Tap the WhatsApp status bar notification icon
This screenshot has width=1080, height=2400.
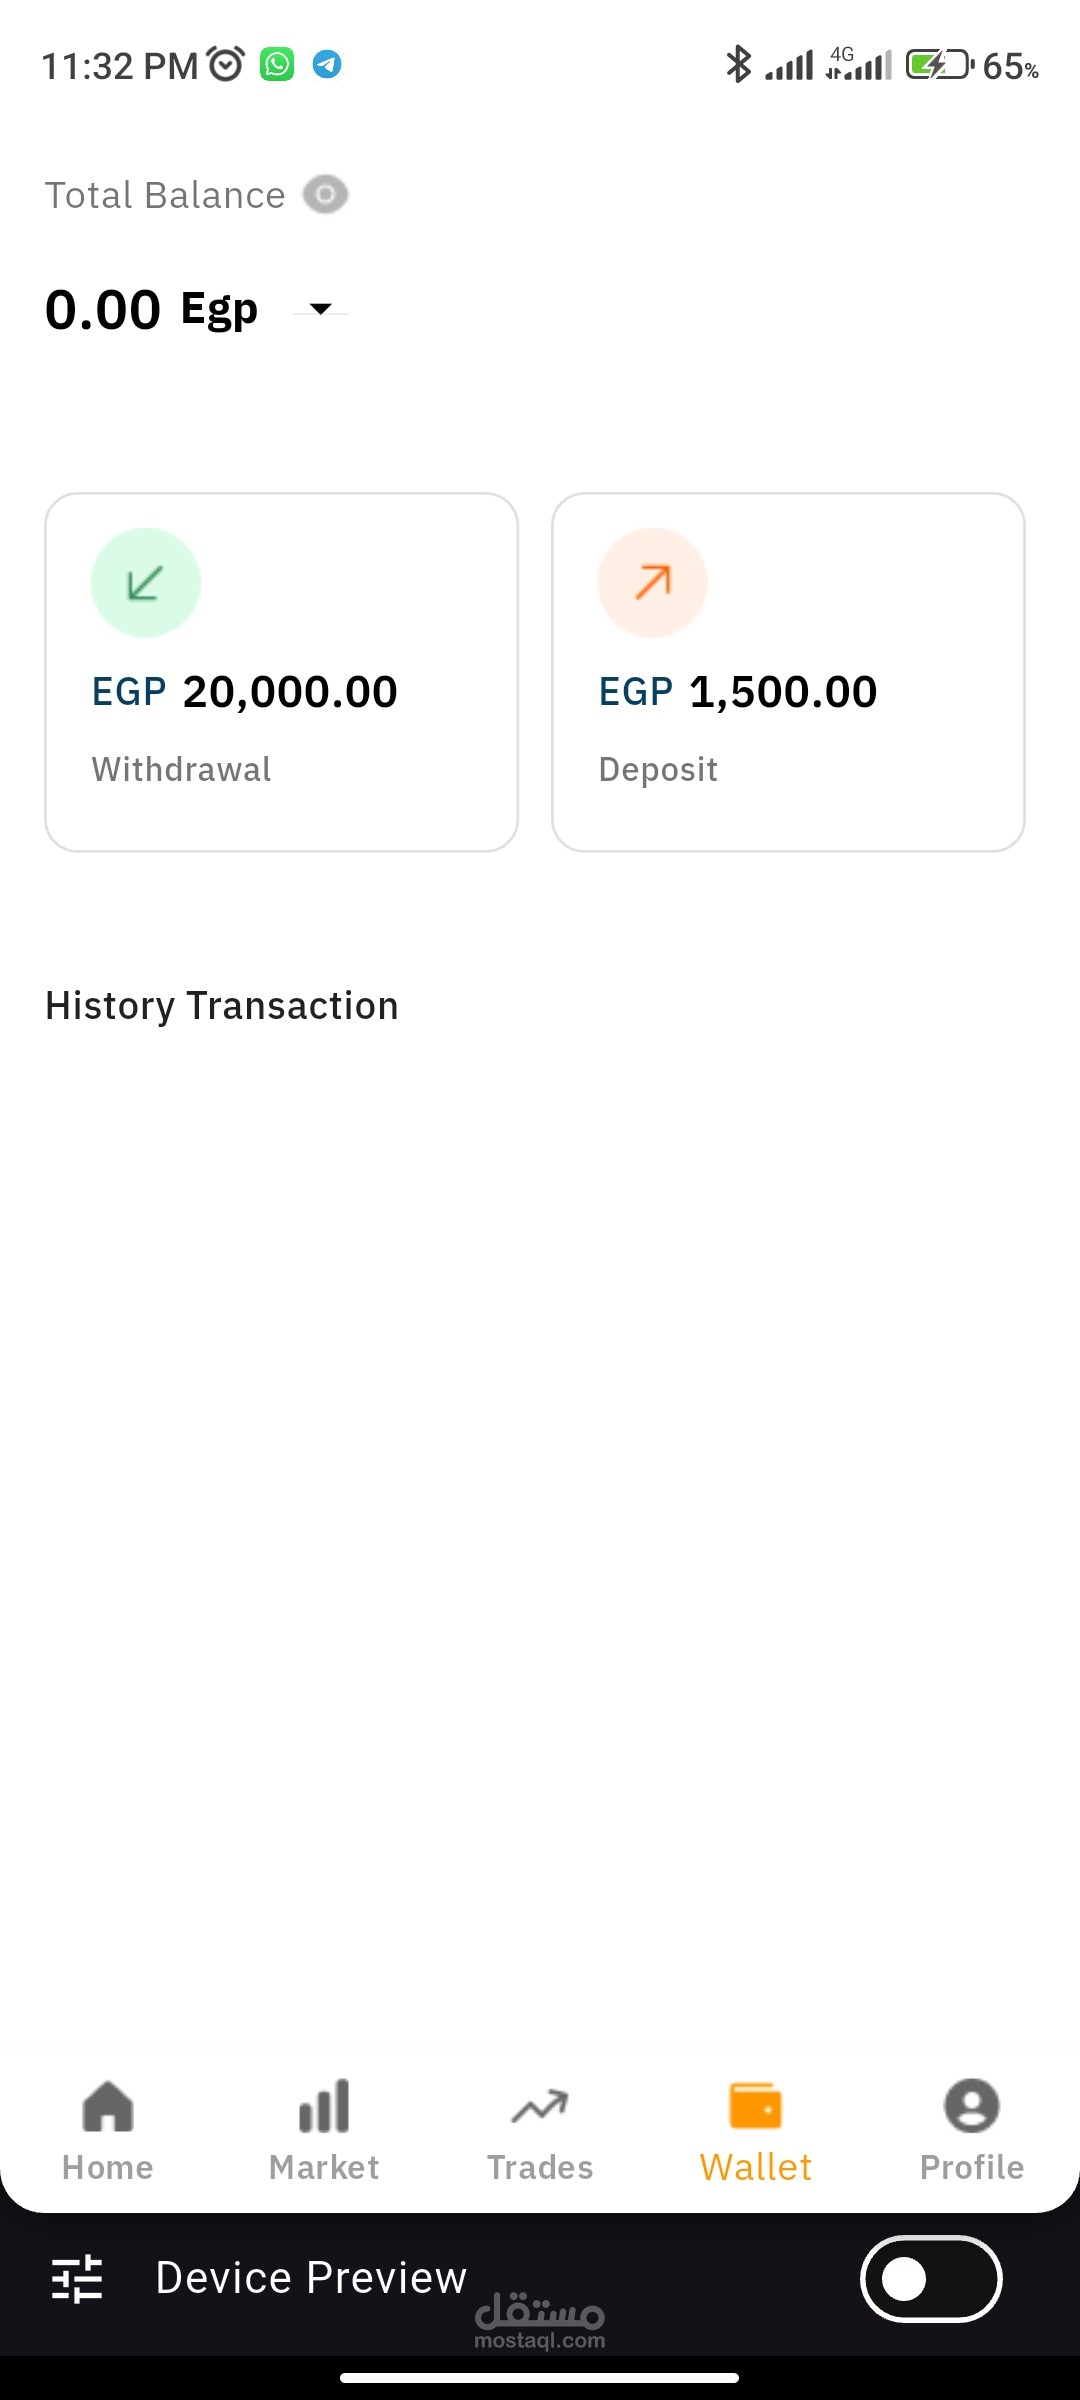pyautogui.click(x=277, y=65)
